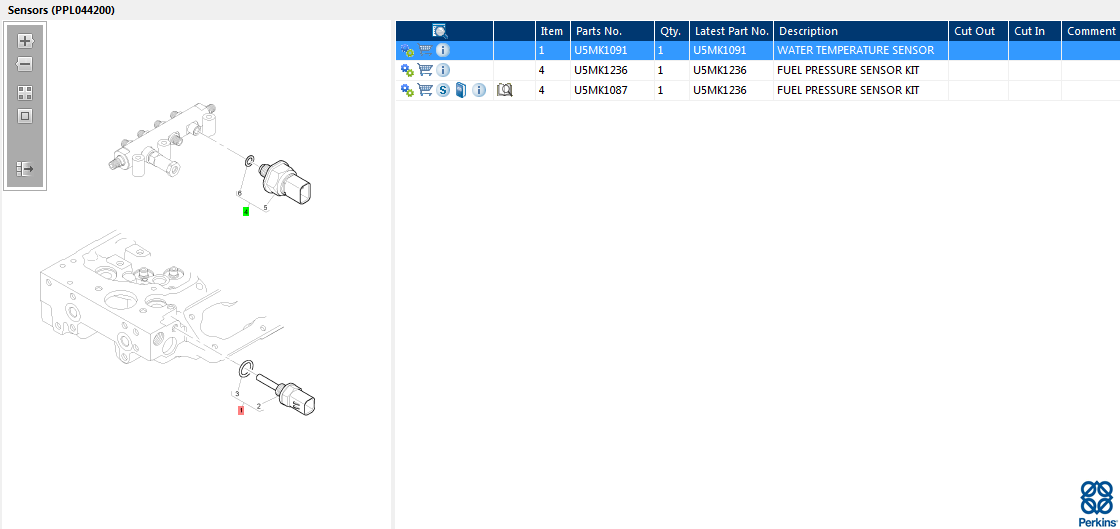Viewport: 1120px width, 529px height.
Task: Click callout number 3 on the diagram
Action: coord(237,393)
